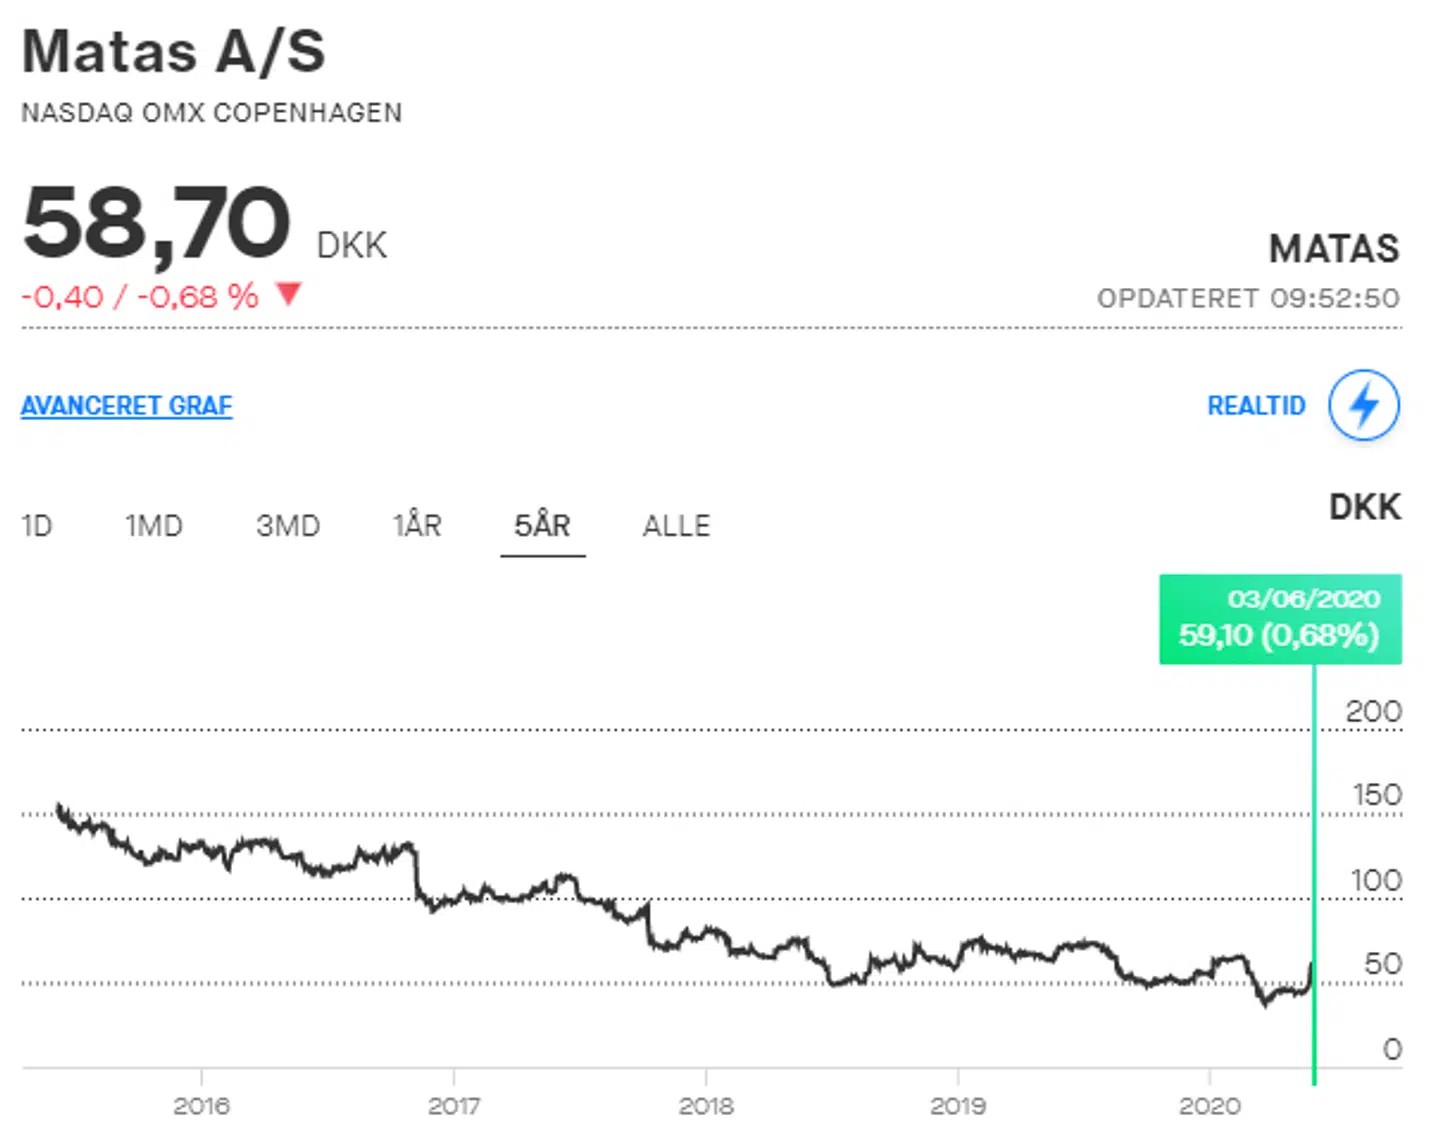Viewport: 1440px width, 1145px height.
Task: Click the Matas A/S title heading
Action: tap(174, 52)
